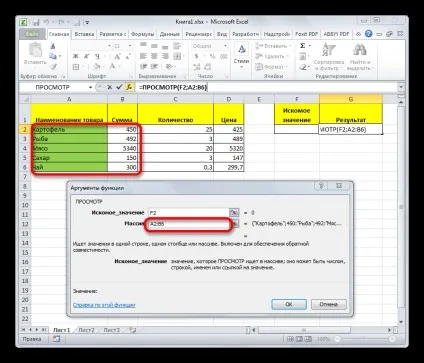
Task: Click the Save icon in quick access toolbar
Action: pyautogui.click(x=36, y=22)
